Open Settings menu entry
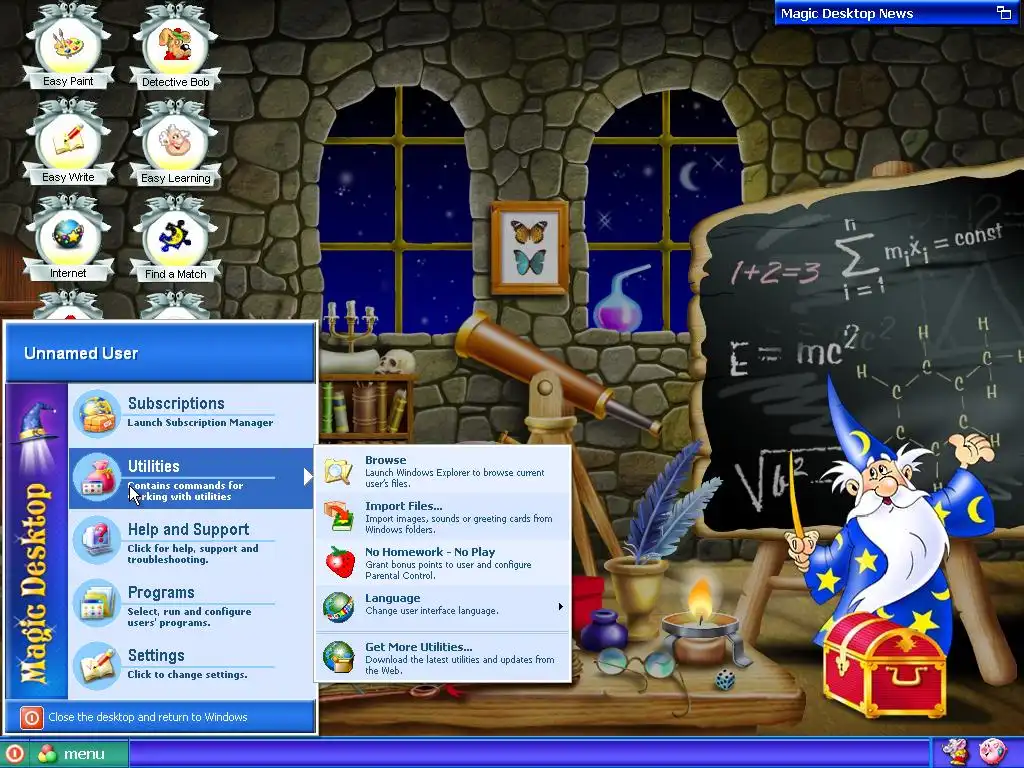Image resolution: width=1024 pixels, height=768 pixels. tap(192, 667)
